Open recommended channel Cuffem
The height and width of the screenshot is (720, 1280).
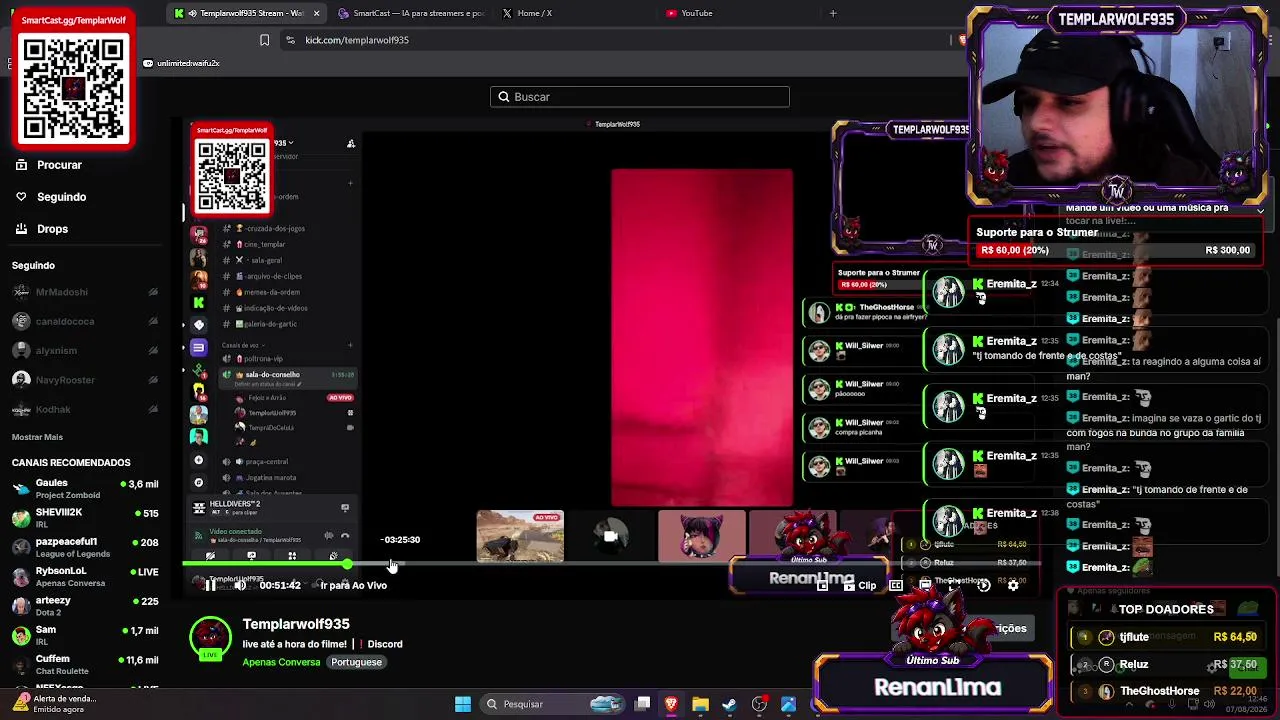[x=85, y=663]
